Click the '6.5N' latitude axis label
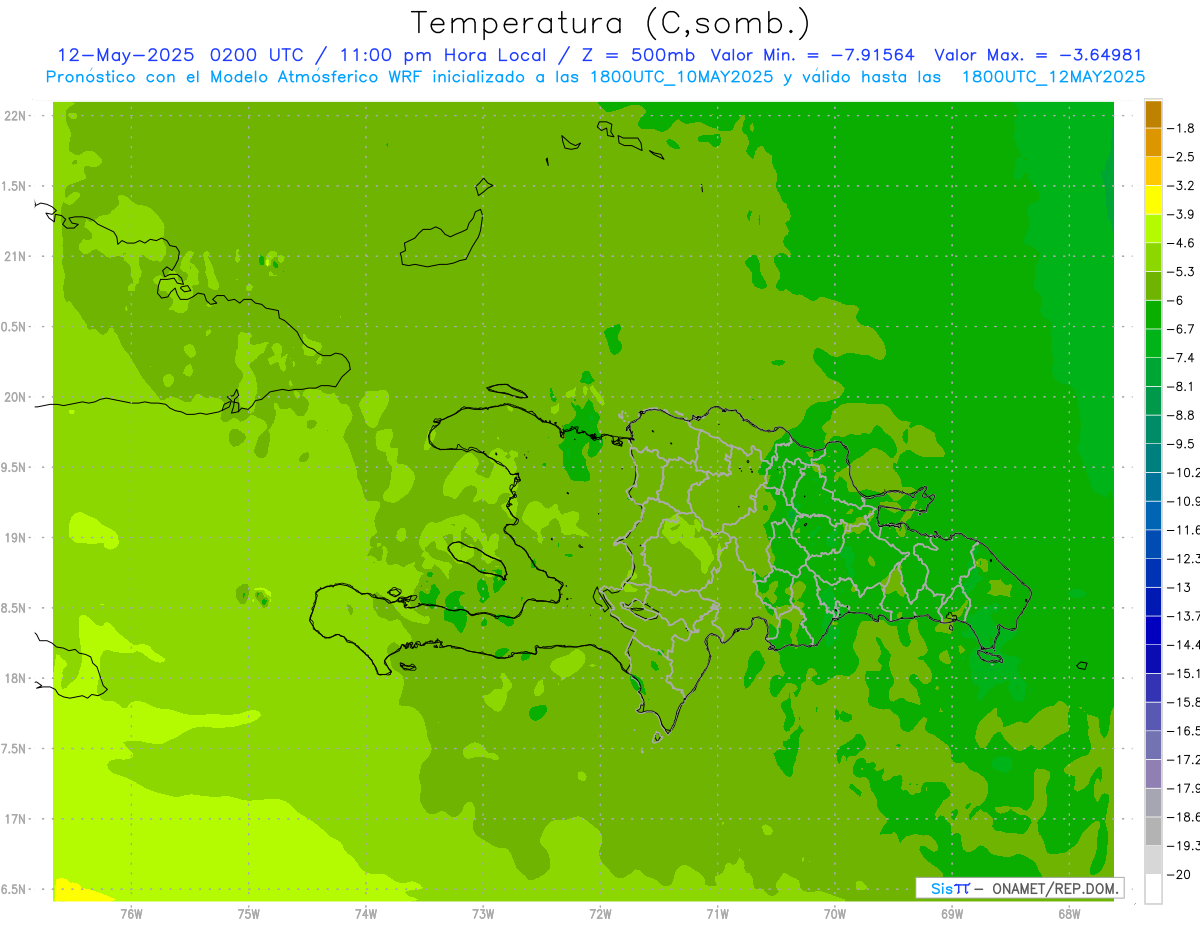The height and width of the screenshot is (927, 1200). (x=13, y=889)
